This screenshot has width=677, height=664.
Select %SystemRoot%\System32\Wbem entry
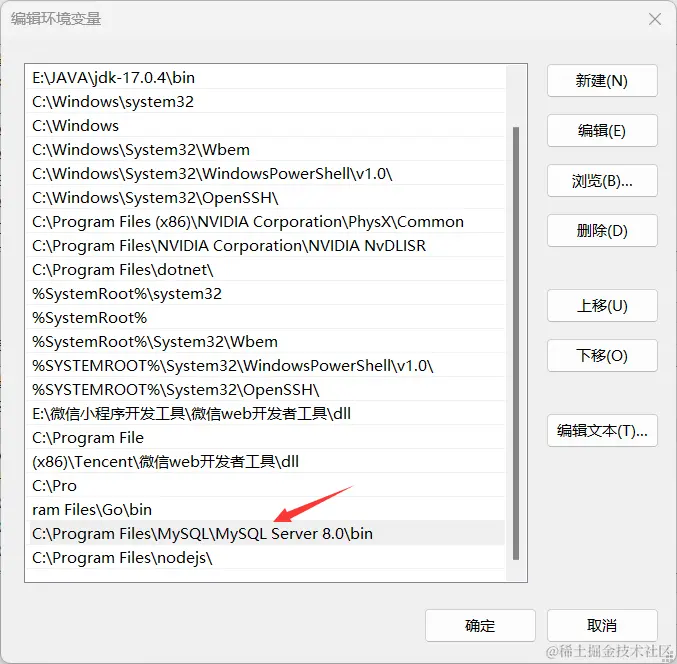pyautogui.click(x=266, y=341)
